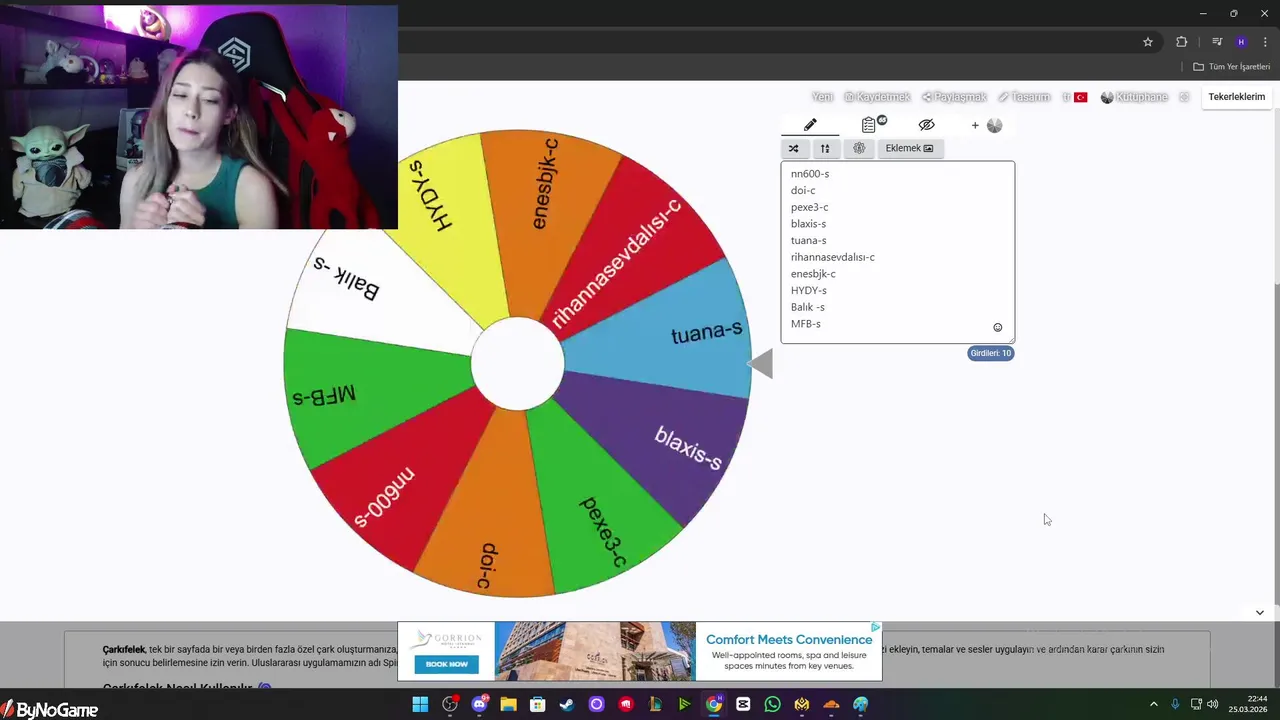
Task: Click the Girdileri: 10 counter badge
Action: (x=991, y=353)
